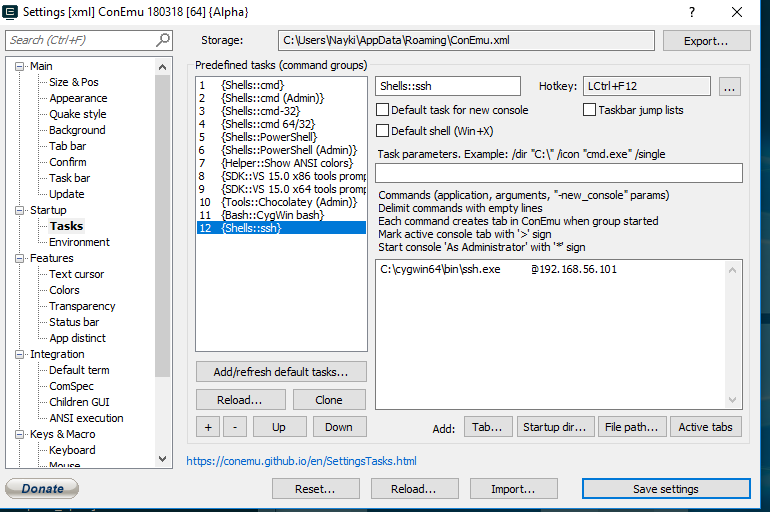The height and width of the screenshot is (512, 770).
Task: Move task Down
Action: click(339, 427)
